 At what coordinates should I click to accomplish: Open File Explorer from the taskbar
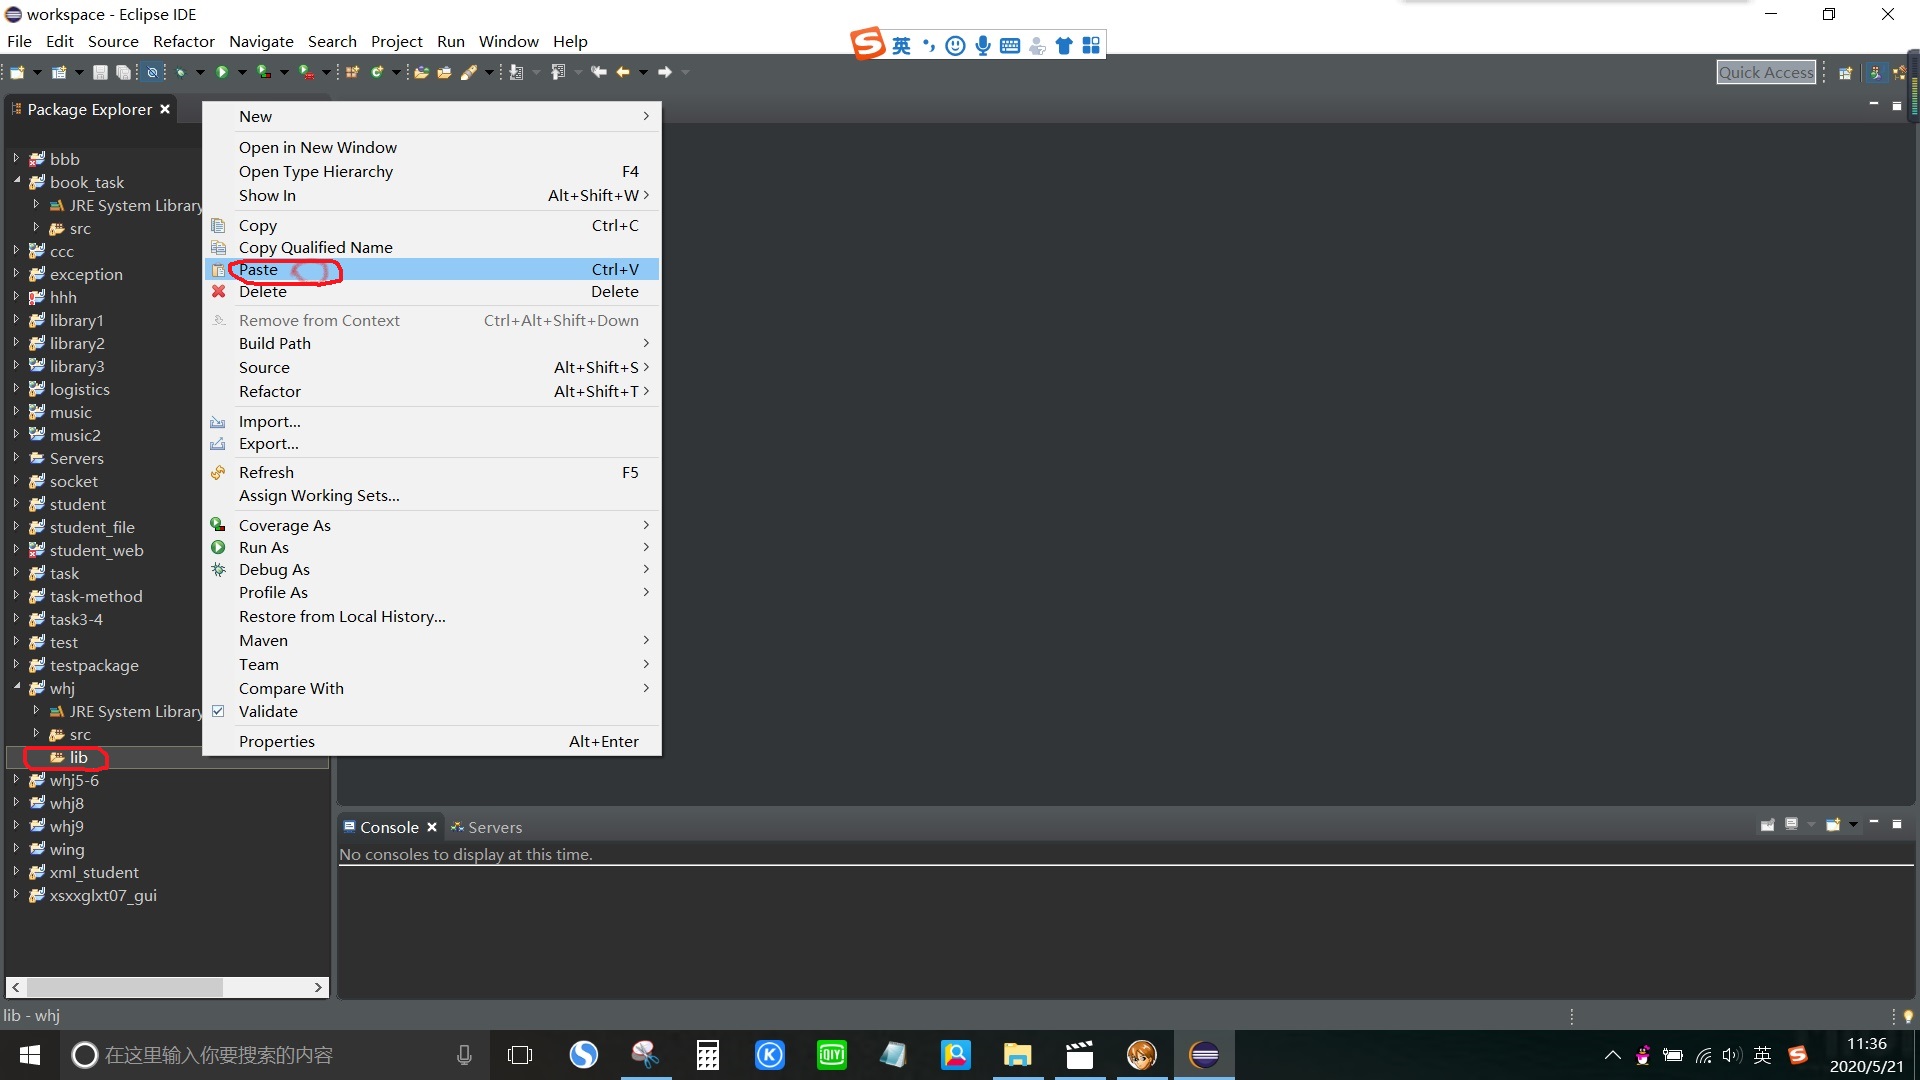click(1017, 1055)
